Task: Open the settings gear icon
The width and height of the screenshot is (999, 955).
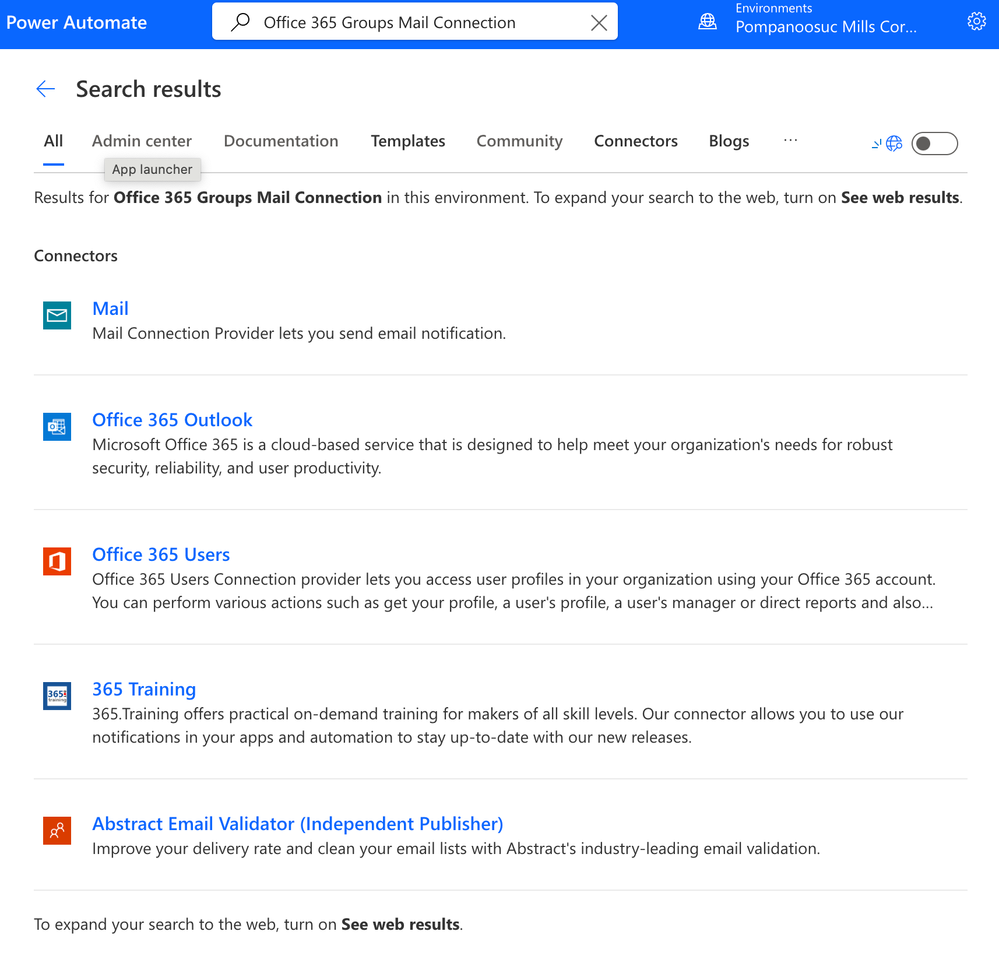Action: coord(976,22)
